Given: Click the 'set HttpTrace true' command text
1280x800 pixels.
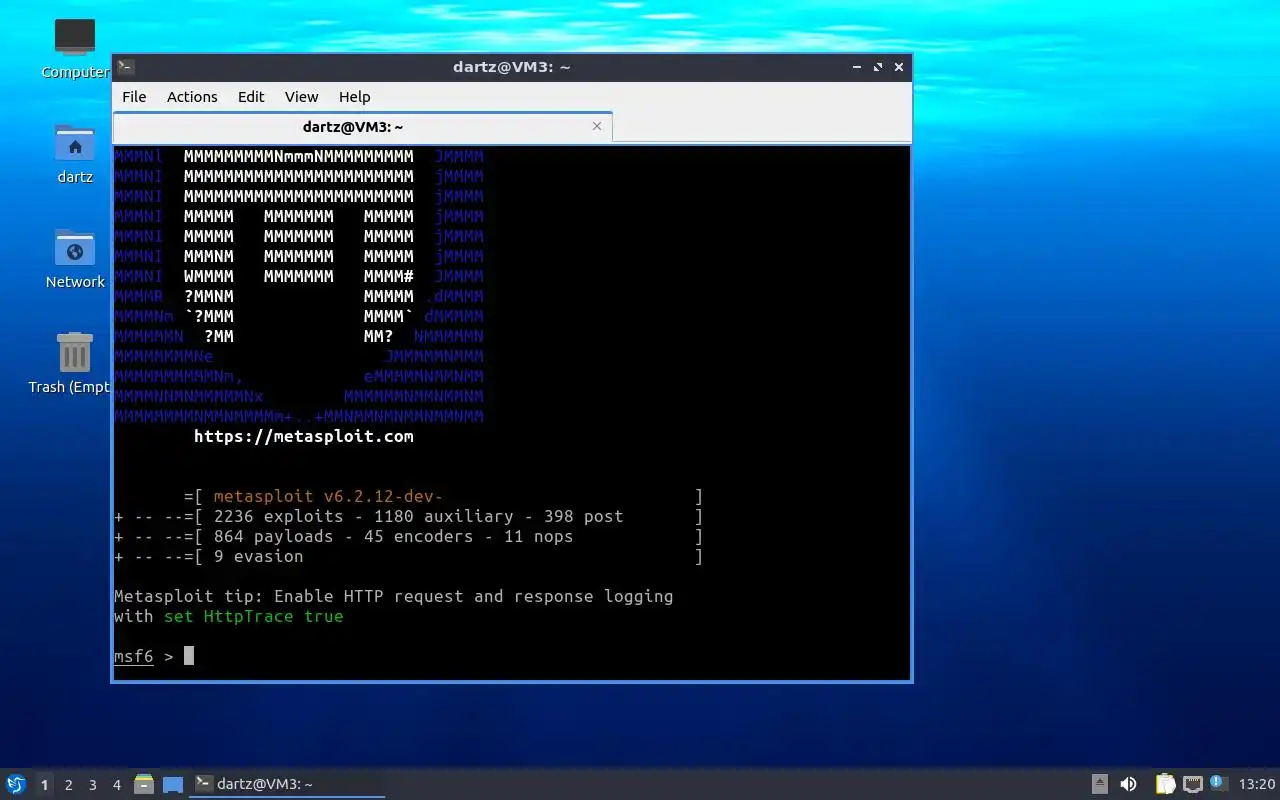Looking at the screenshot, I should pos(254,616).
